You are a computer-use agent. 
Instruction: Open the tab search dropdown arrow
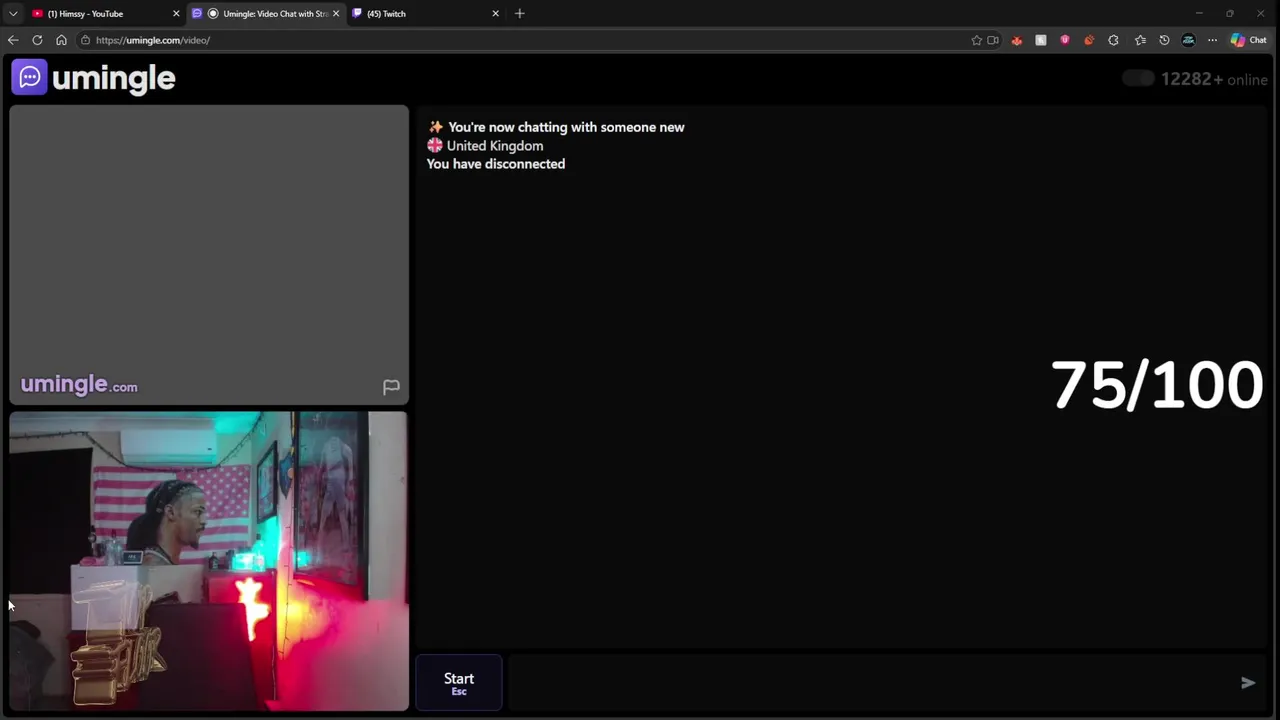(x=13, y=14)
